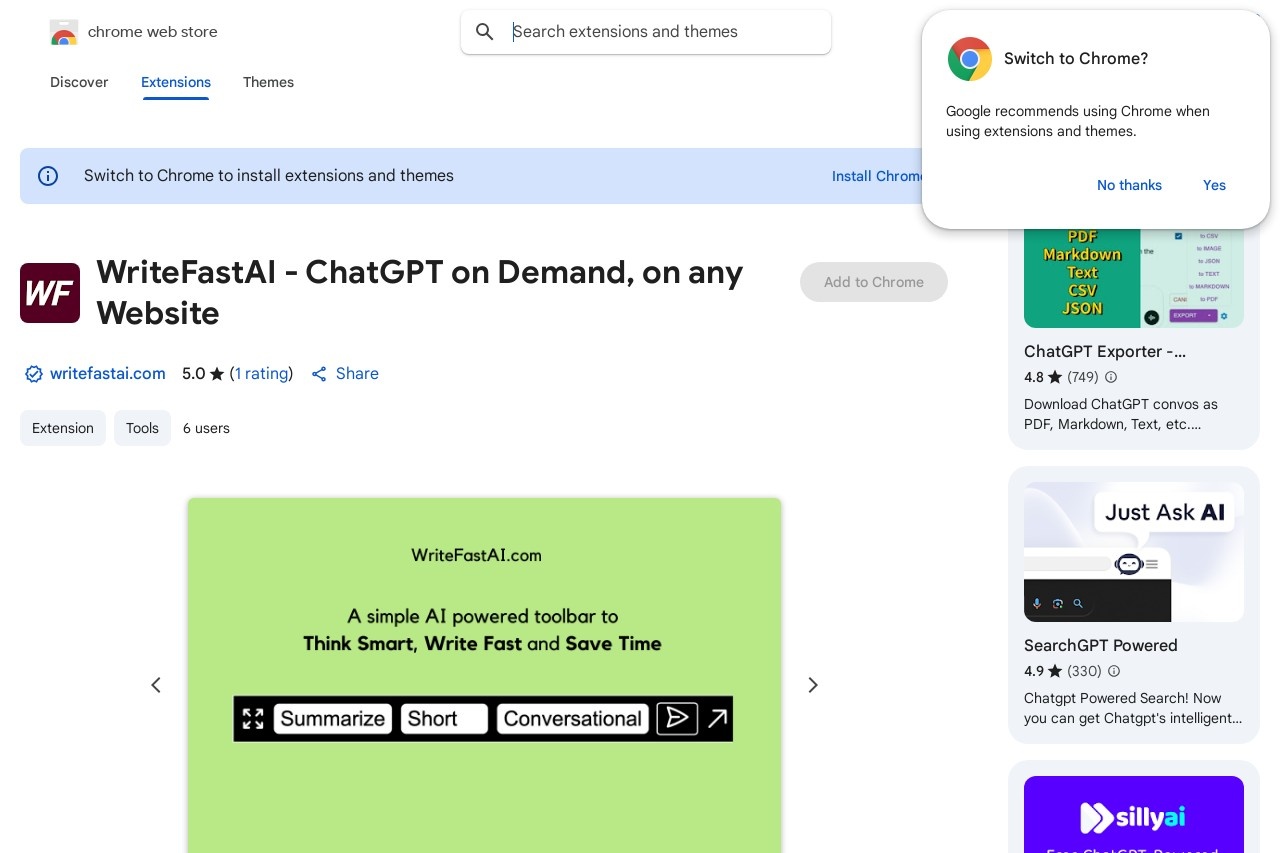The image size is (1280, 853).
Task: Open the ChatGPT Exporter title link
Action: [x=1105, y=352]
